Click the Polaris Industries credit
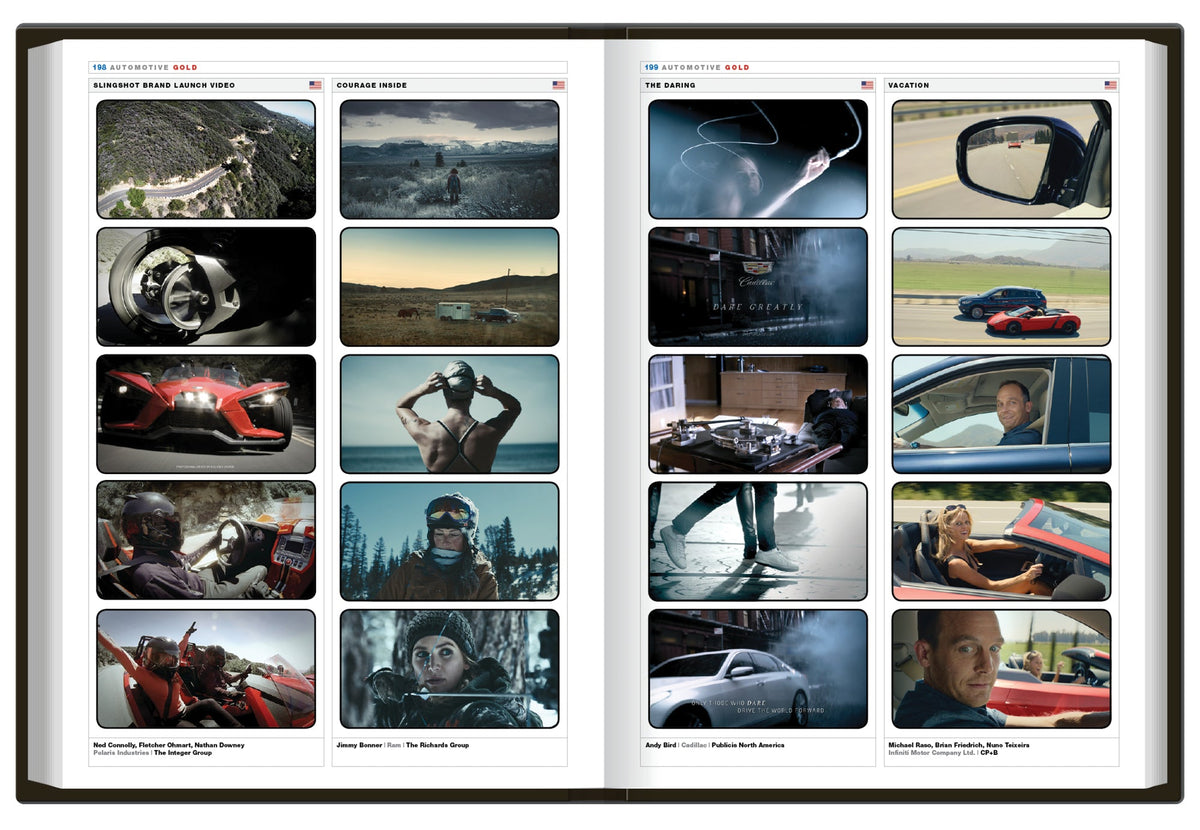The height and width of the screenshot is (830, 1200). (x=121, y=753)
